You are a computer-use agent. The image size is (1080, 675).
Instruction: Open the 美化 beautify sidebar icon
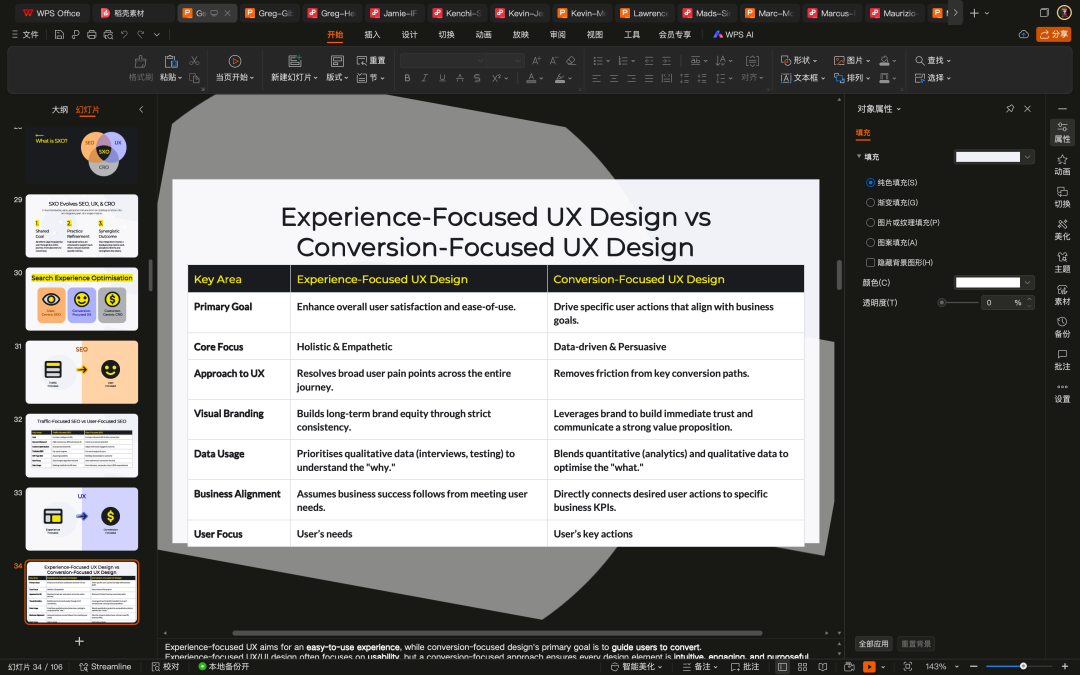(1062, 229)
